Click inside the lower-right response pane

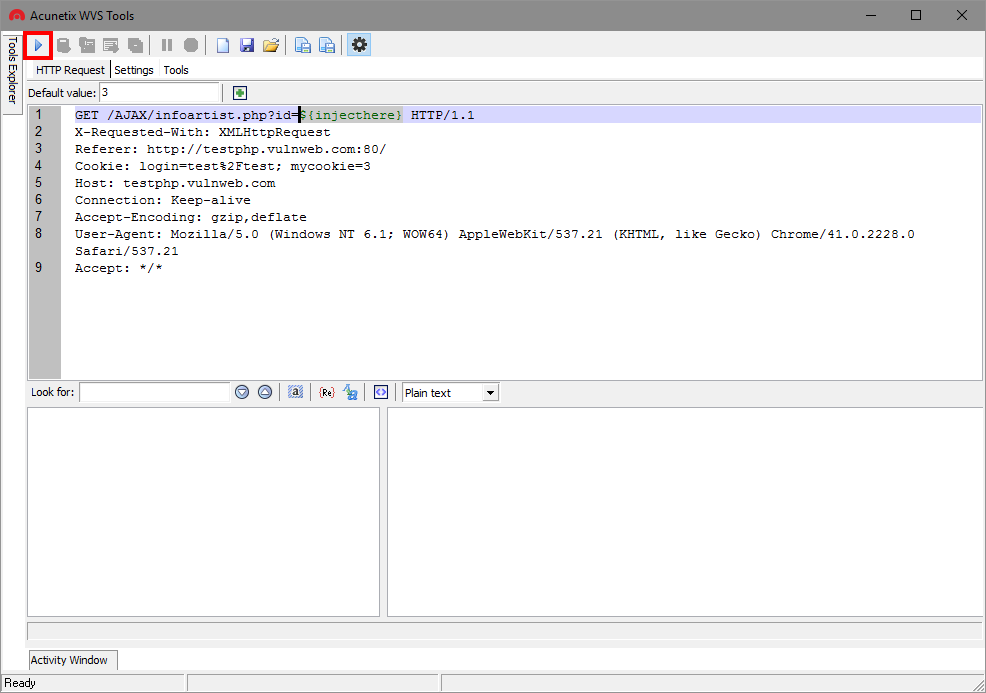click(x=685, y=512)
